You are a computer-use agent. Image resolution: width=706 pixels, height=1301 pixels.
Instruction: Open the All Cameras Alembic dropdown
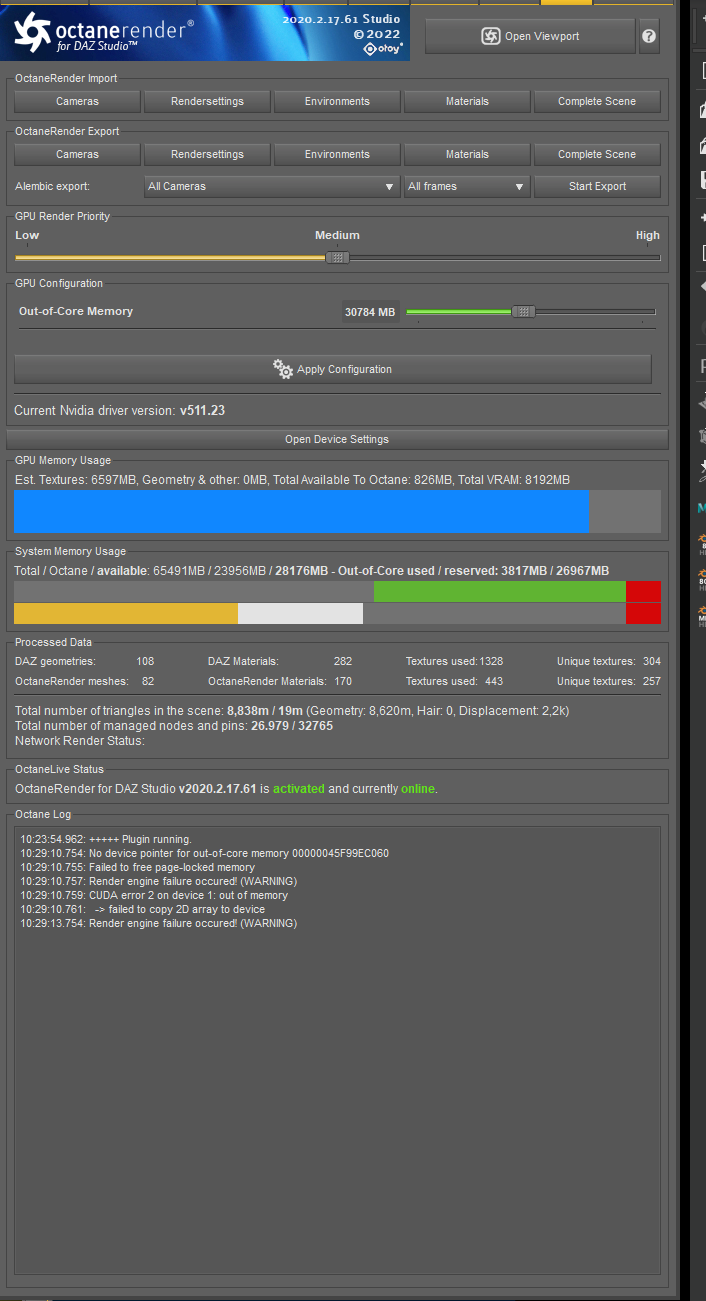(x=272, y=186)
